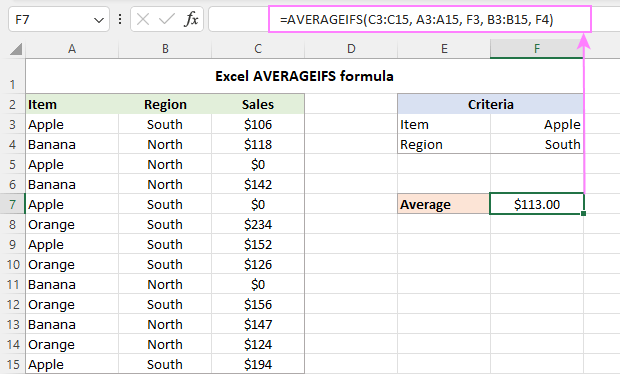Click the $113.00 result cell
The image size is (620, 374).
pyautogui.click(x=537, y=204)
